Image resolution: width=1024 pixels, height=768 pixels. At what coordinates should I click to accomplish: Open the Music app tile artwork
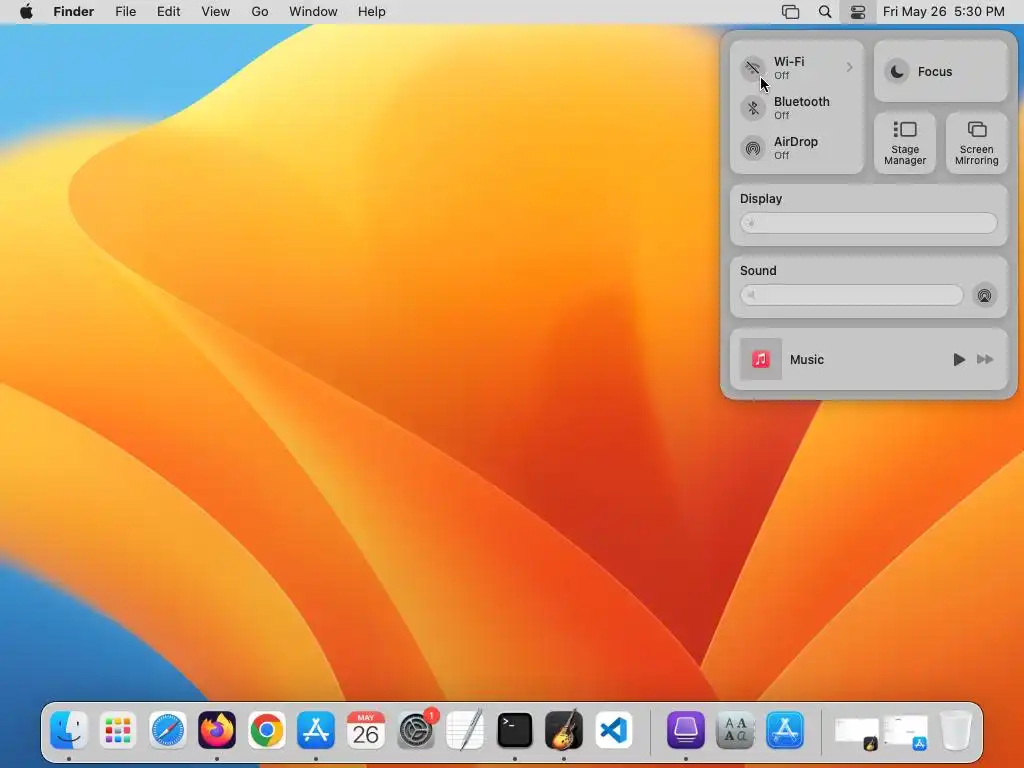(x=761, y=359)
